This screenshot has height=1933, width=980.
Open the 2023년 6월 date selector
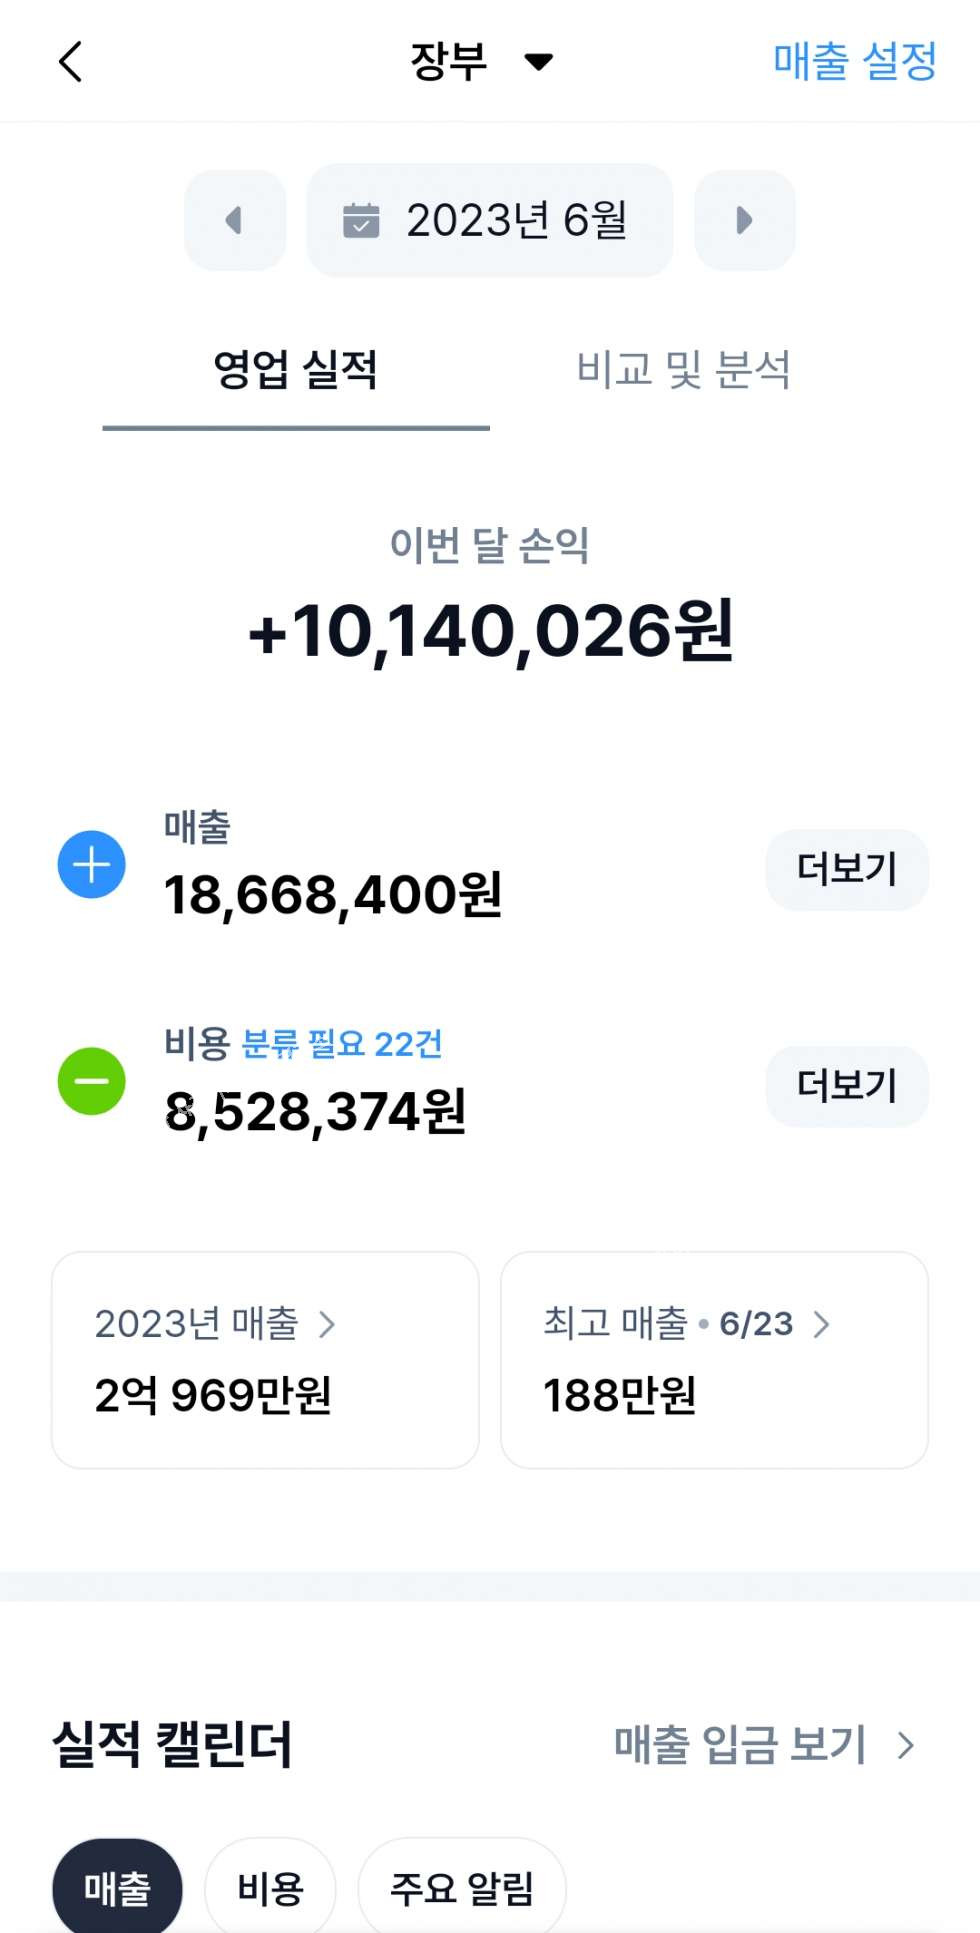click(490, 220)
